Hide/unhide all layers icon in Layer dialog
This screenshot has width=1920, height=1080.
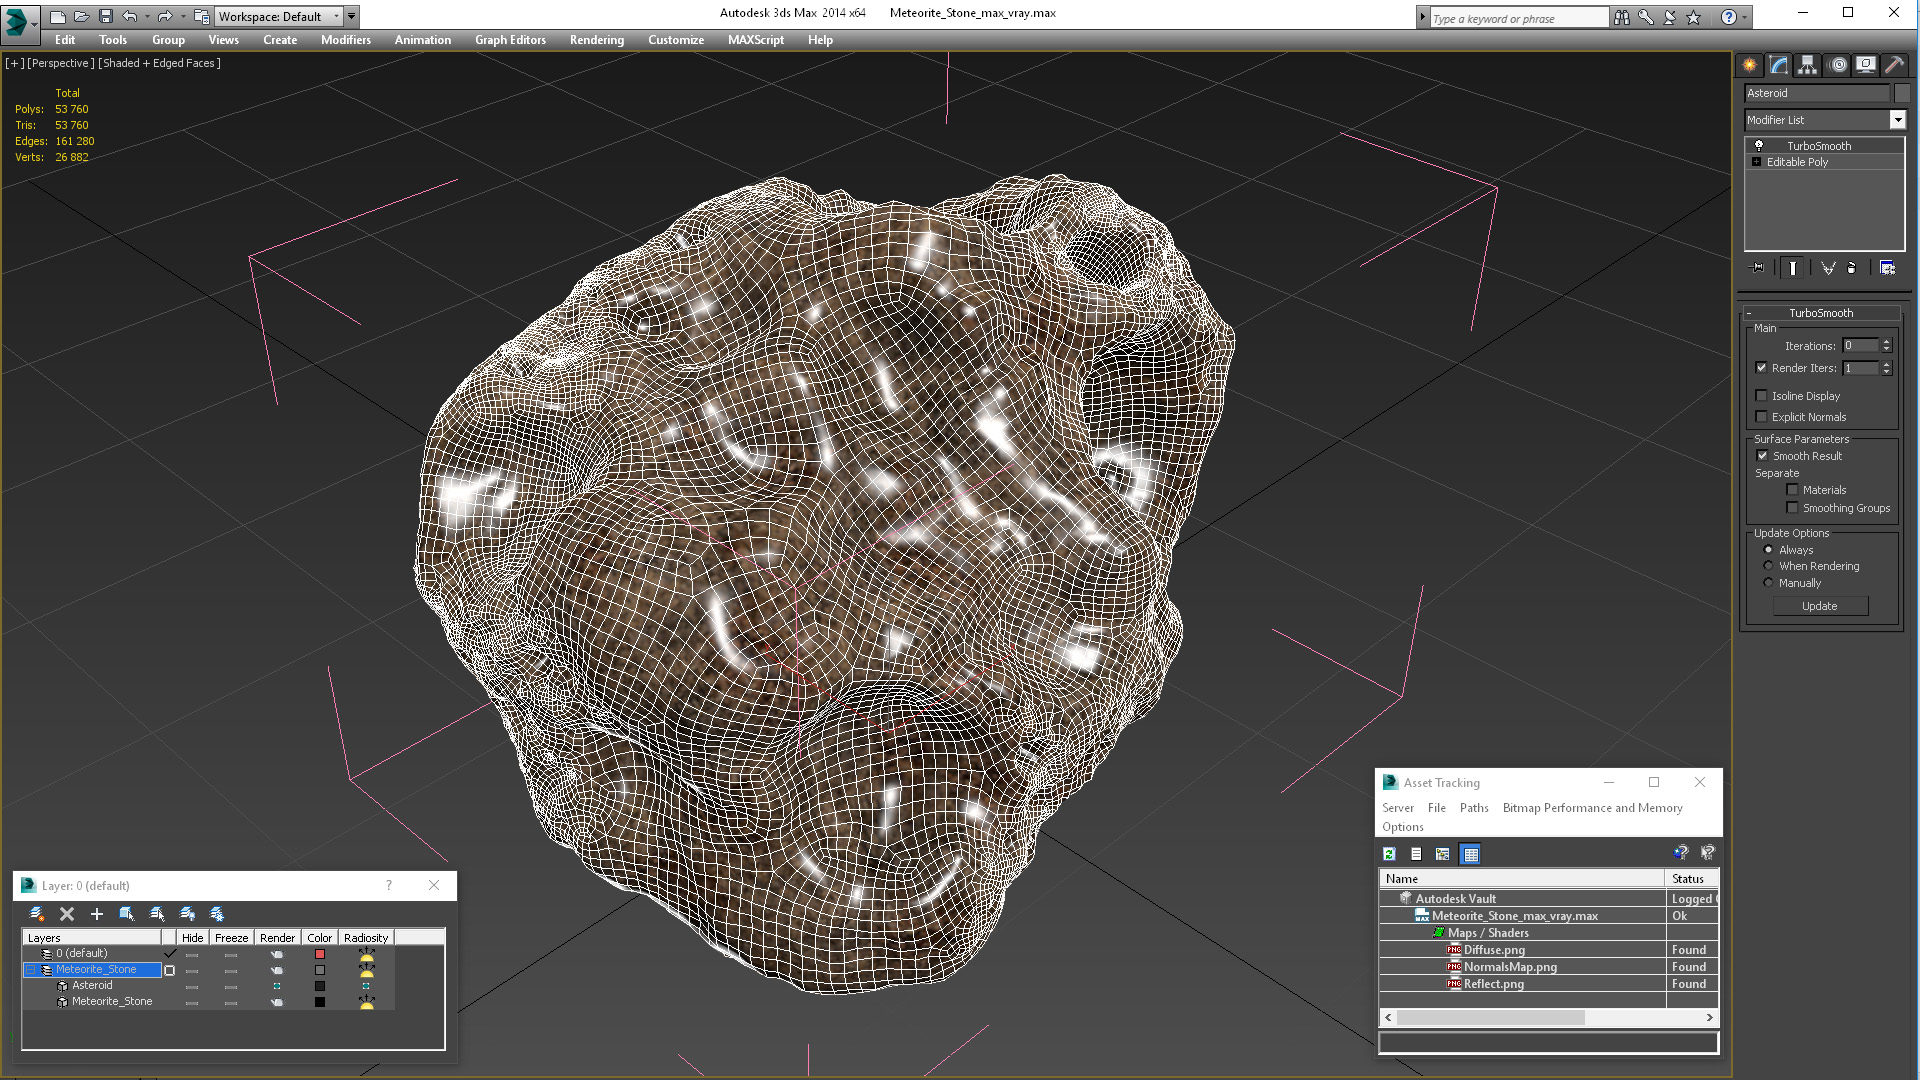tap(187, 914)
